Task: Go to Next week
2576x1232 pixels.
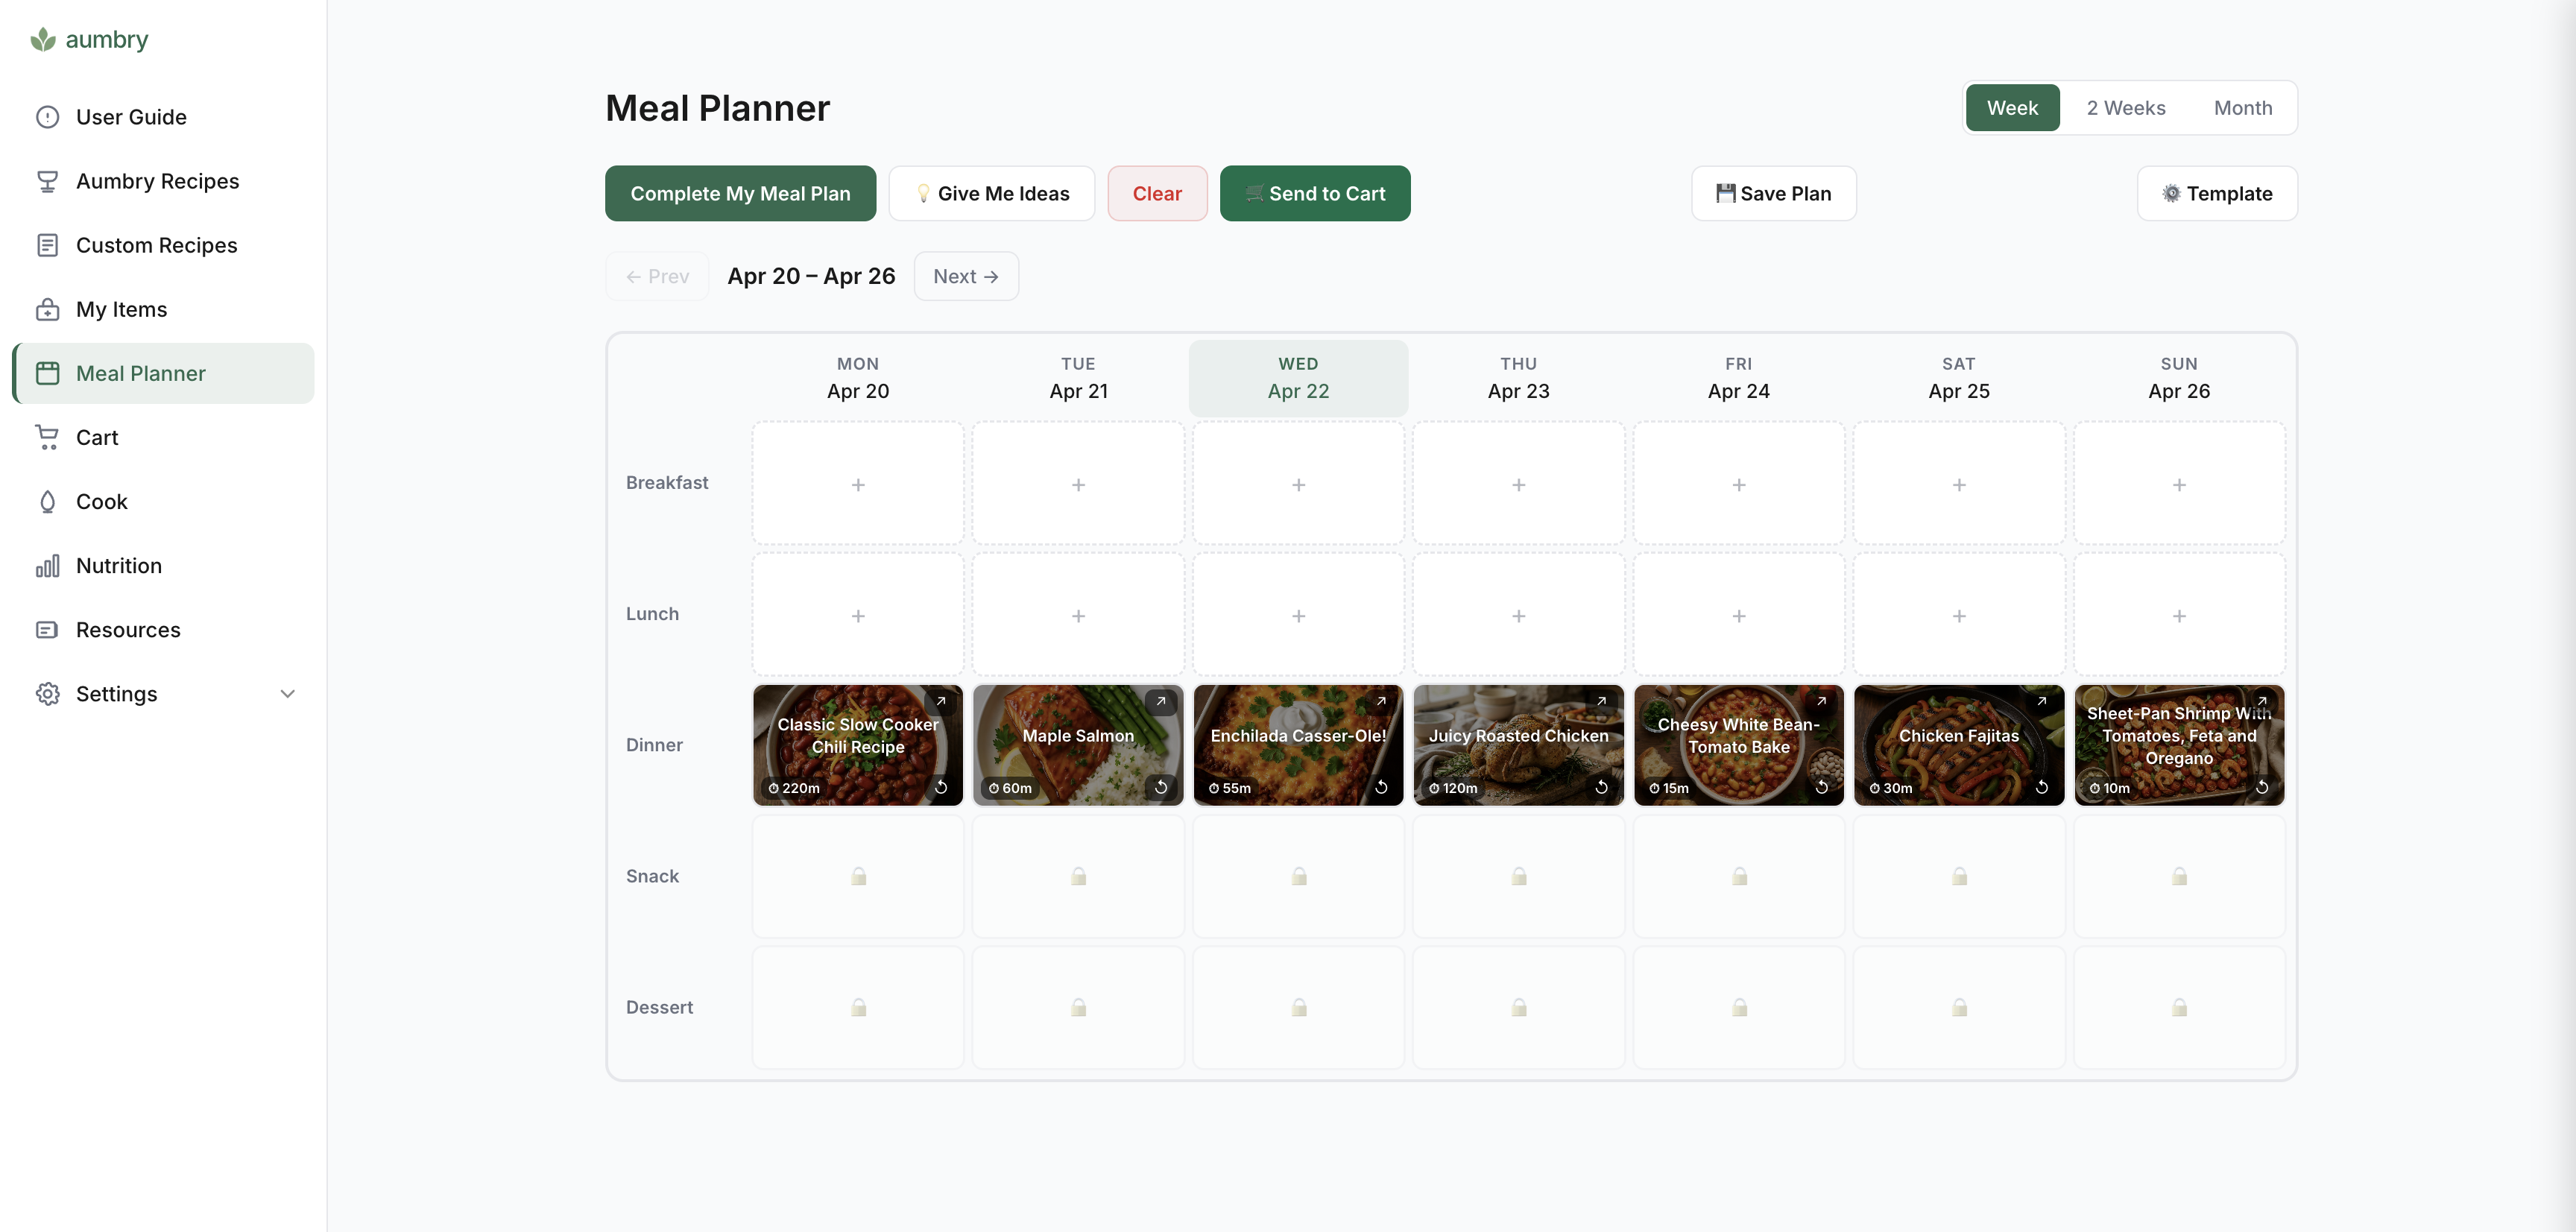Action: (x=966, y=276)
